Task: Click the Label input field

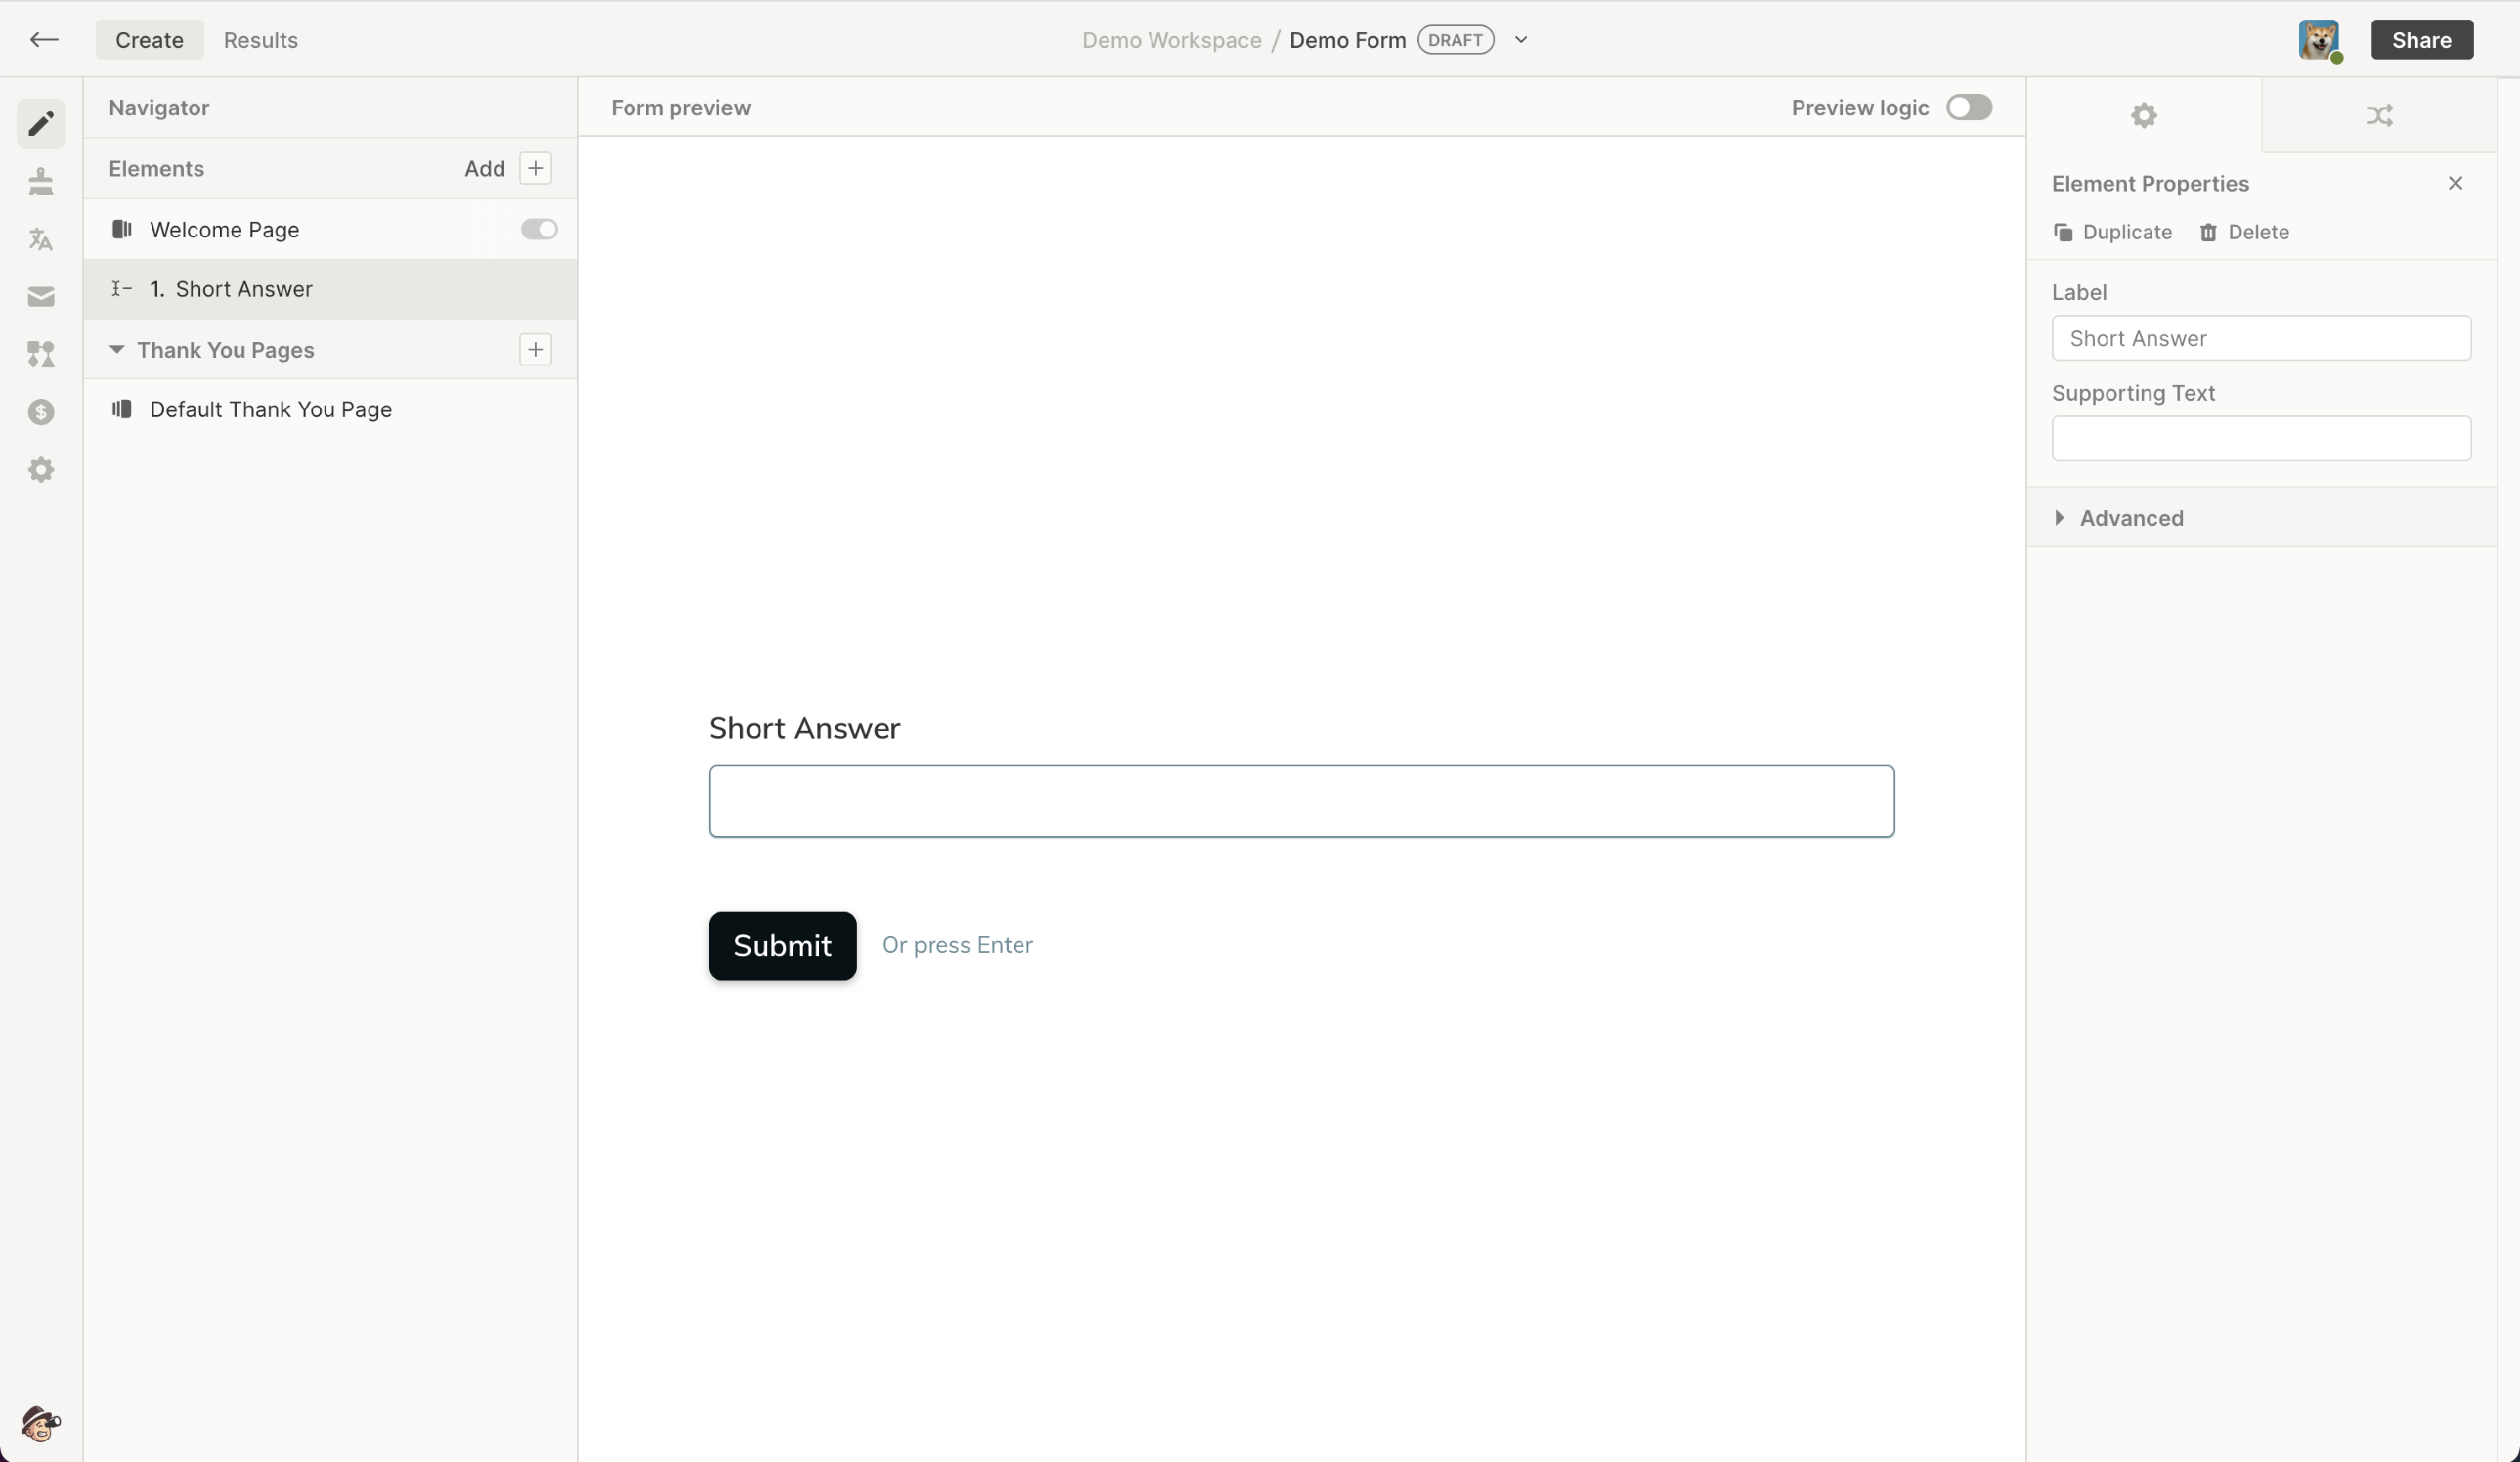Action: tap(2261, 338)
